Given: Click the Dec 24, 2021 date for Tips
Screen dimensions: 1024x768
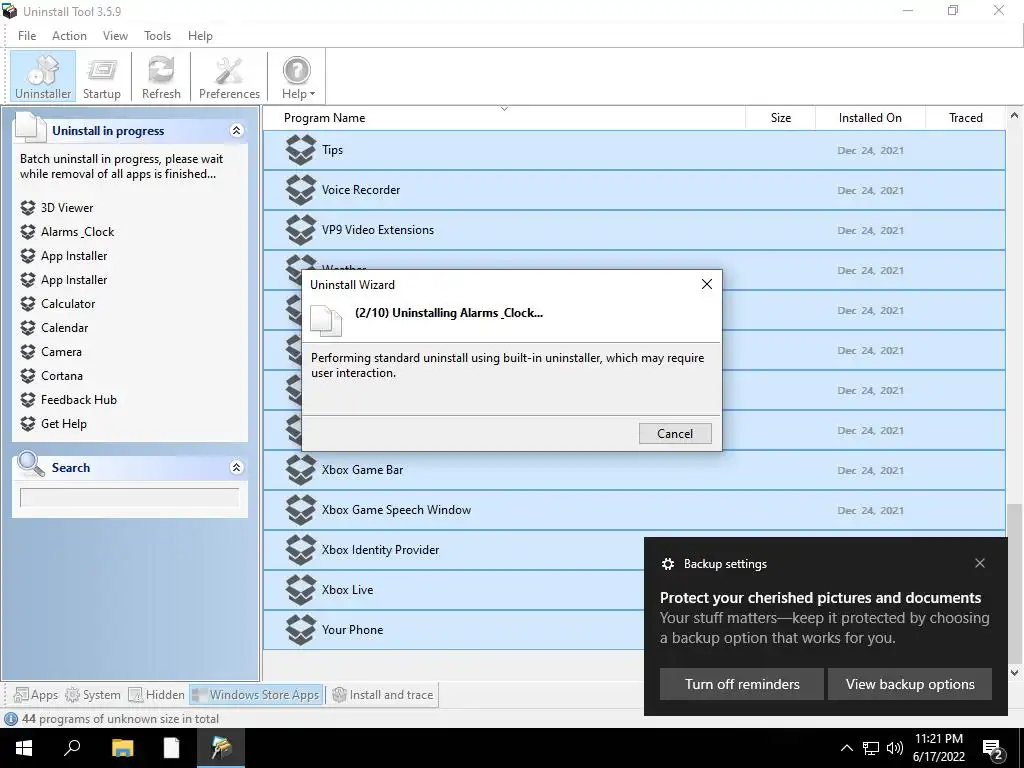Looking at the screenshot, I should pos(871,150).
